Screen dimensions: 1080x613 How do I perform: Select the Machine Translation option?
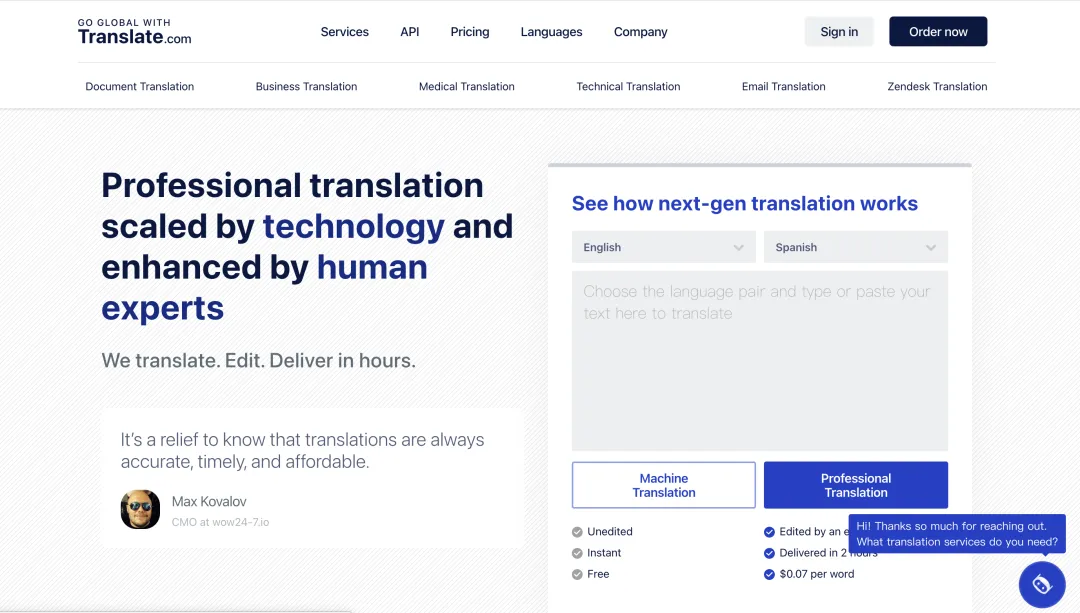pyautogui.click(x=663, y=485)
